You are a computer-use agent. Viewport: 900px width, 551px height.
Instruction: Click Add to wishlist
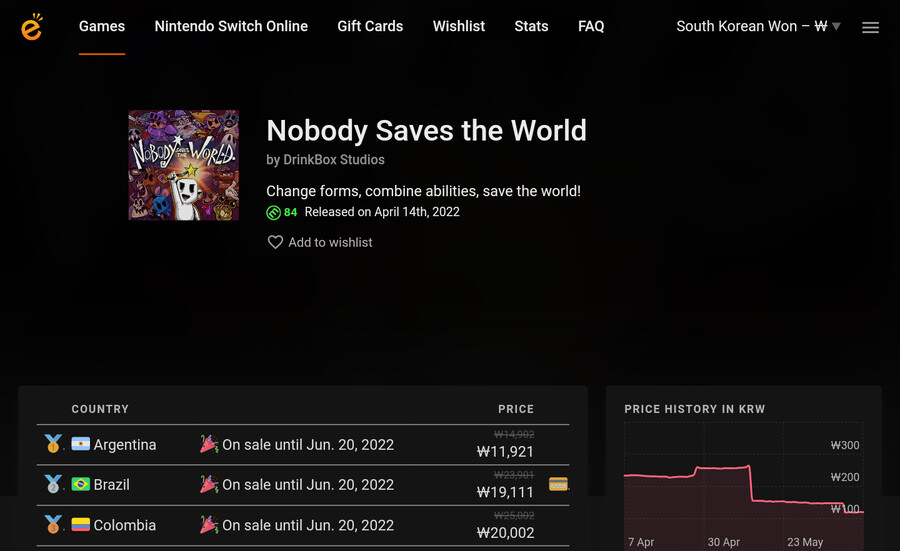pos(330,242)
